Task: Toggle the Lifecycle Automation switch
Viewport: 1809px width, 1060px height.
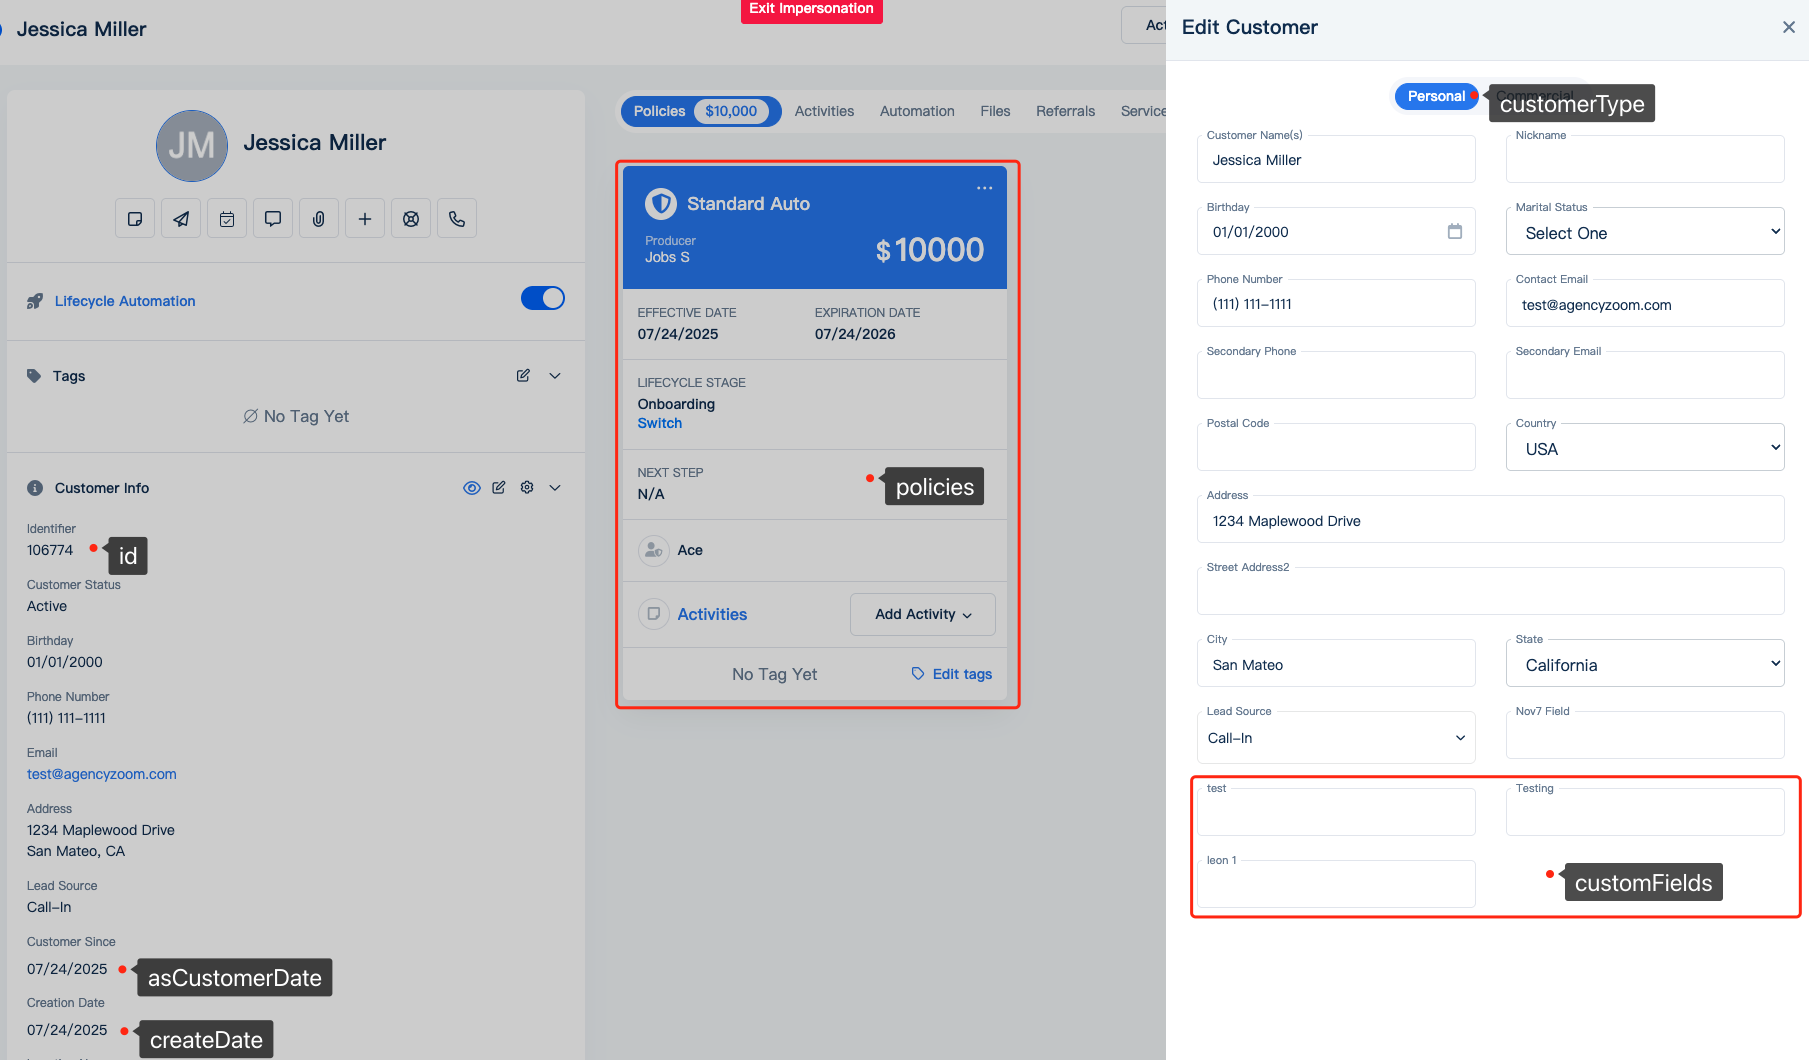Action: tap(543, 298)
